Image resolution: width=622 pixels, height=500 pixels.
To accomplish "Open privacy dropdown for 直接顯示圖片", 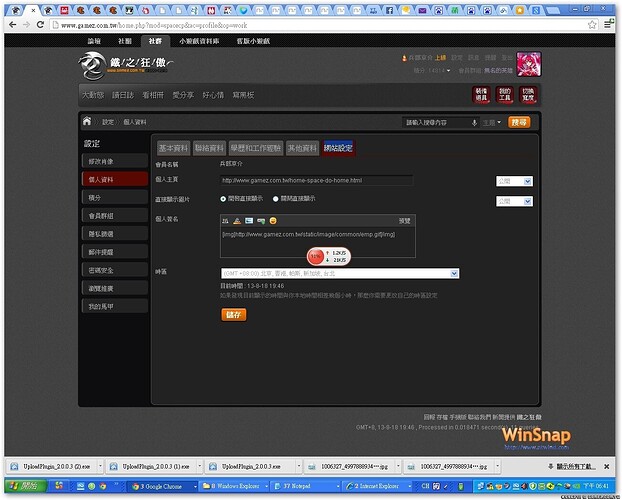I will (514, 201).
